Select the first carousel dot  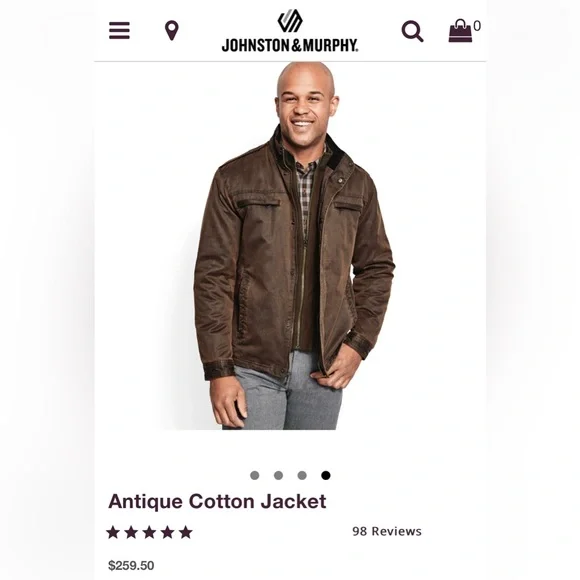point(254,475)
